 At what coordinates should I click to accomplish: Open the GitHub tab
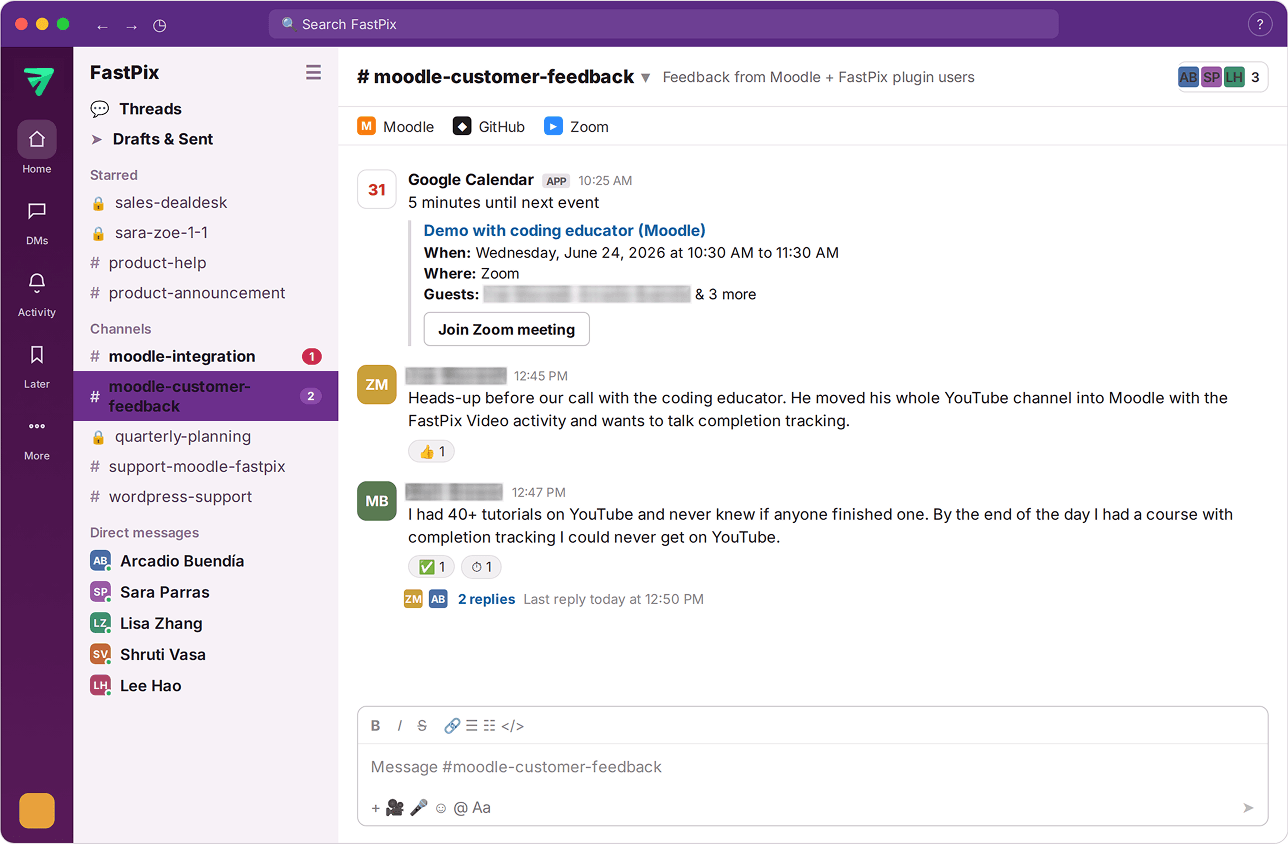[x=489, y=127]
